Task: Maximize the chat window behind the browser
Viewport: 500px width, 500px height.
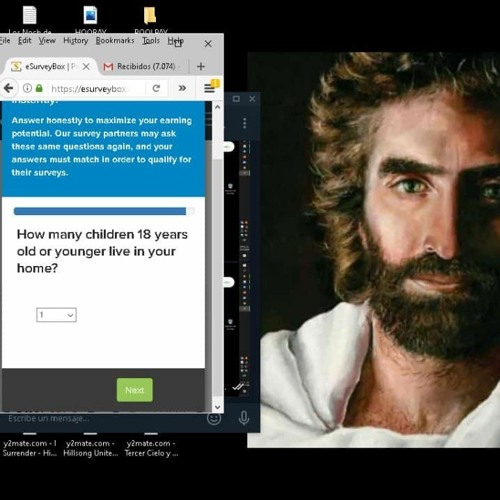Action: 236,99
